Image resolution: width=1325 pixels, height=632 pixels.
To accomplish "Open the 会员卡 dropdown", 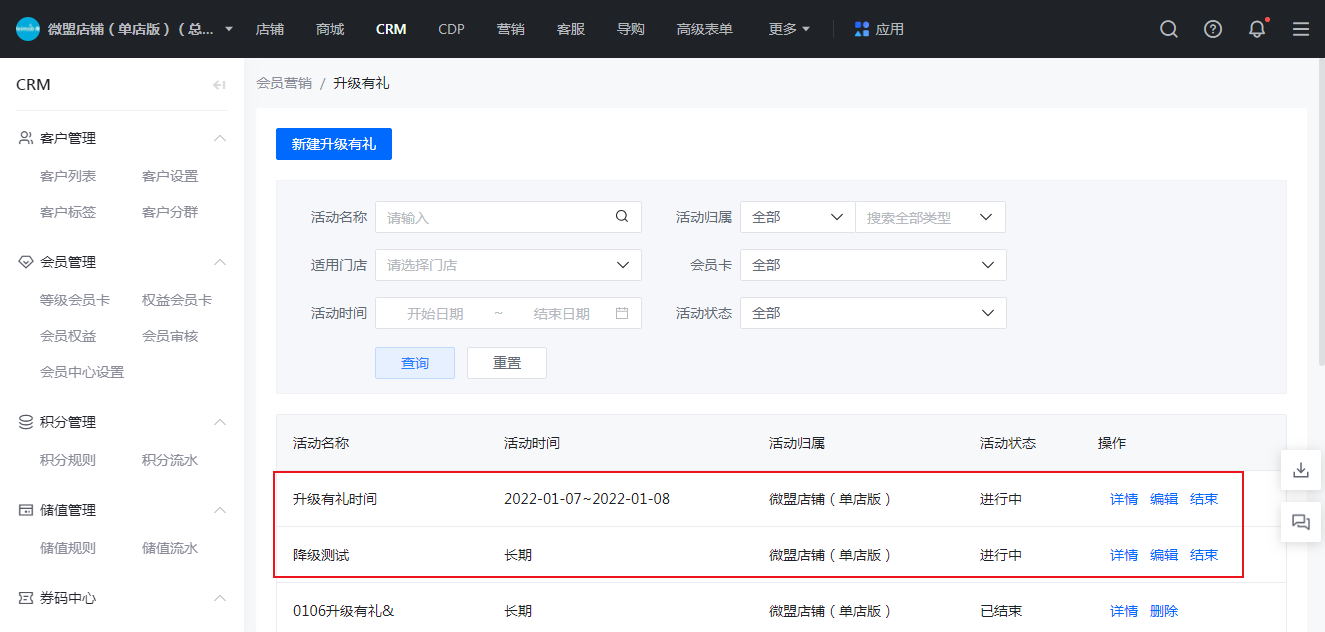I will coord(873,265).
